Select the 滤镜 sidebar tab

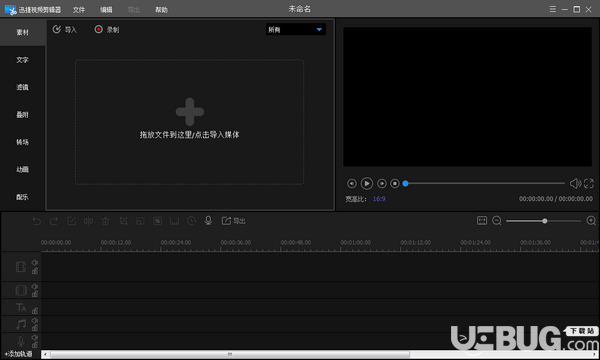pos(23,87)
